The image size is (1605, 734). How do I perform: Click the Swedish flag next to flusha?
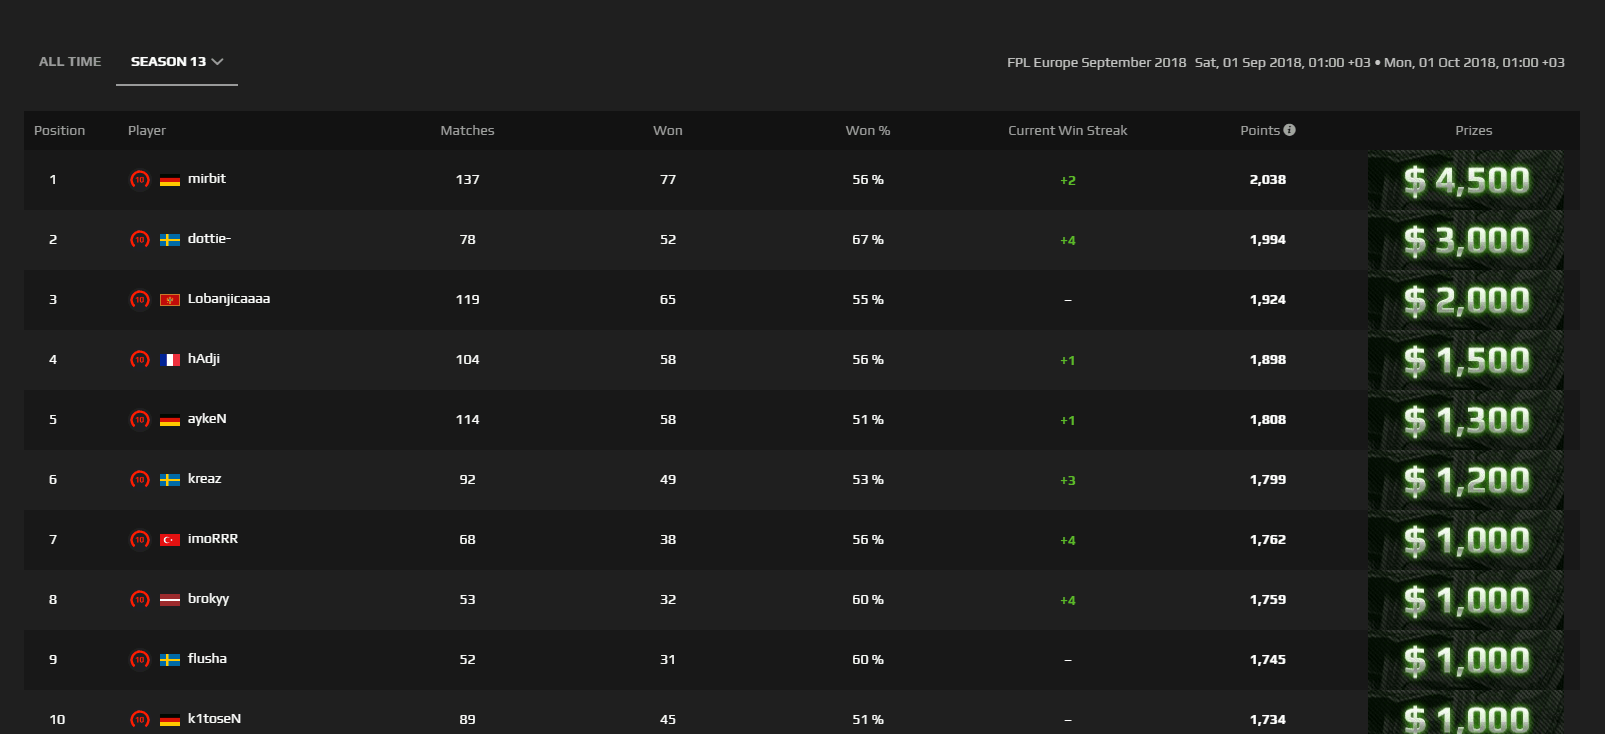(170, 660)
